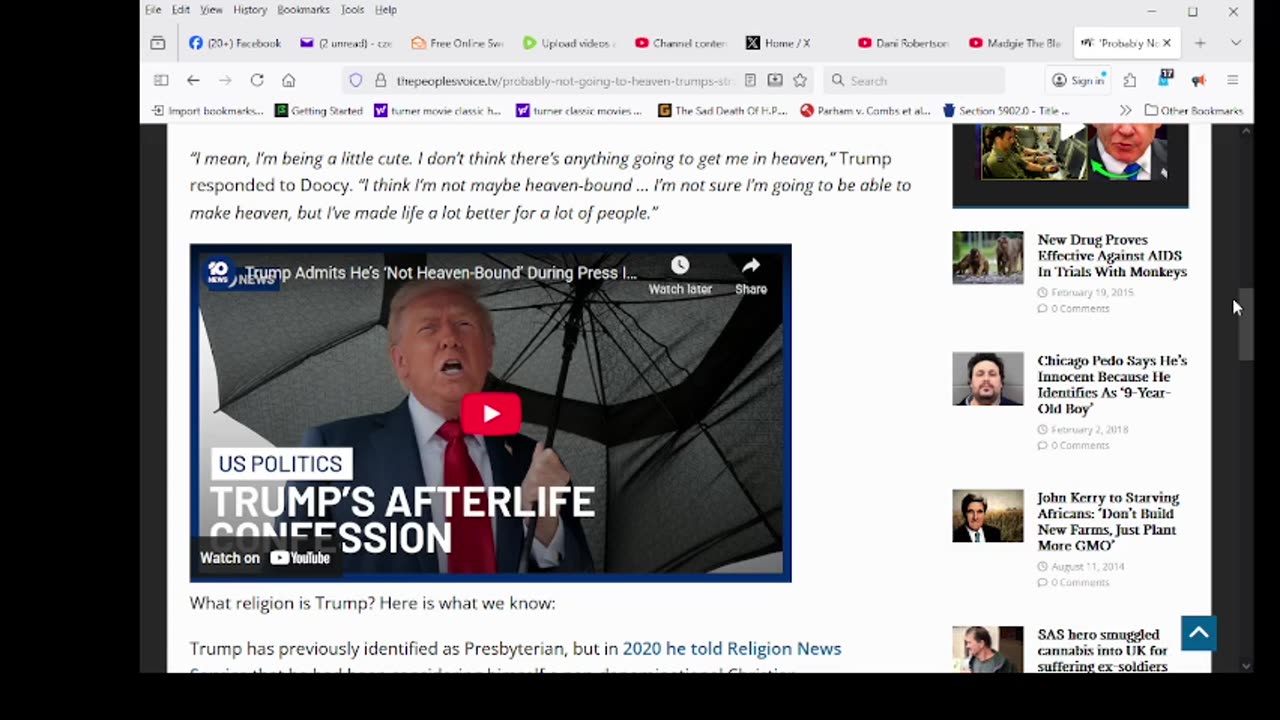Click the John Kerry article thumbnail
This screenshot has height=720, width=1280.
pos(988,516)
